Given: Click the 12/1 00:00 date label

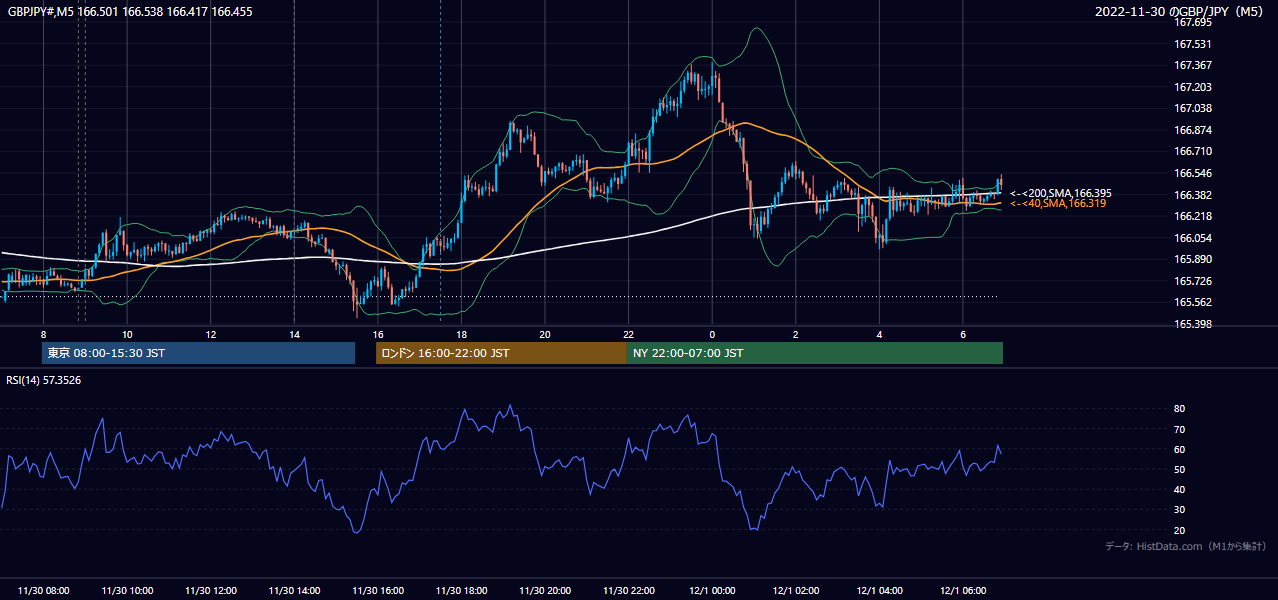Looking at the screenshot, I should click(712, 591).
